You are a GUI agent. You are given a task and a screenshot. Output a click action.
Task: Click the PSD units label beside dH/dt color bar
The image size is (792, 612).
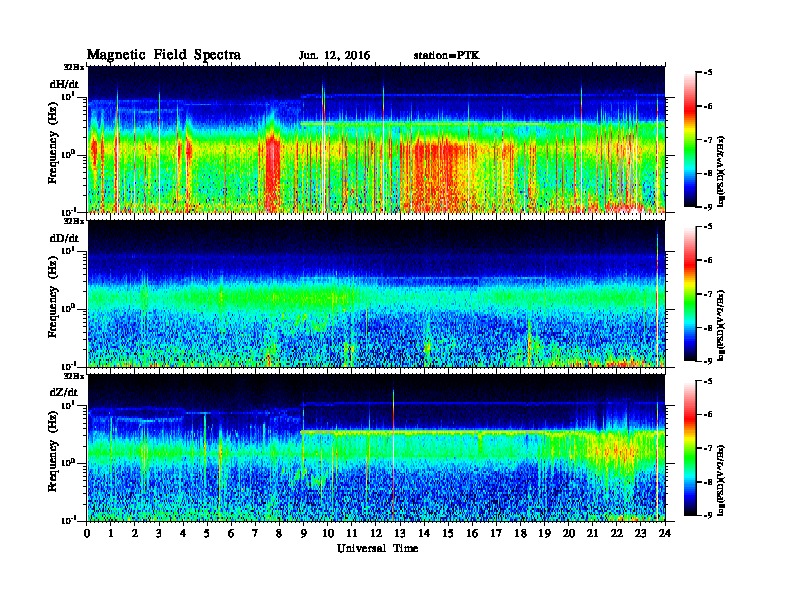point(722,171)
